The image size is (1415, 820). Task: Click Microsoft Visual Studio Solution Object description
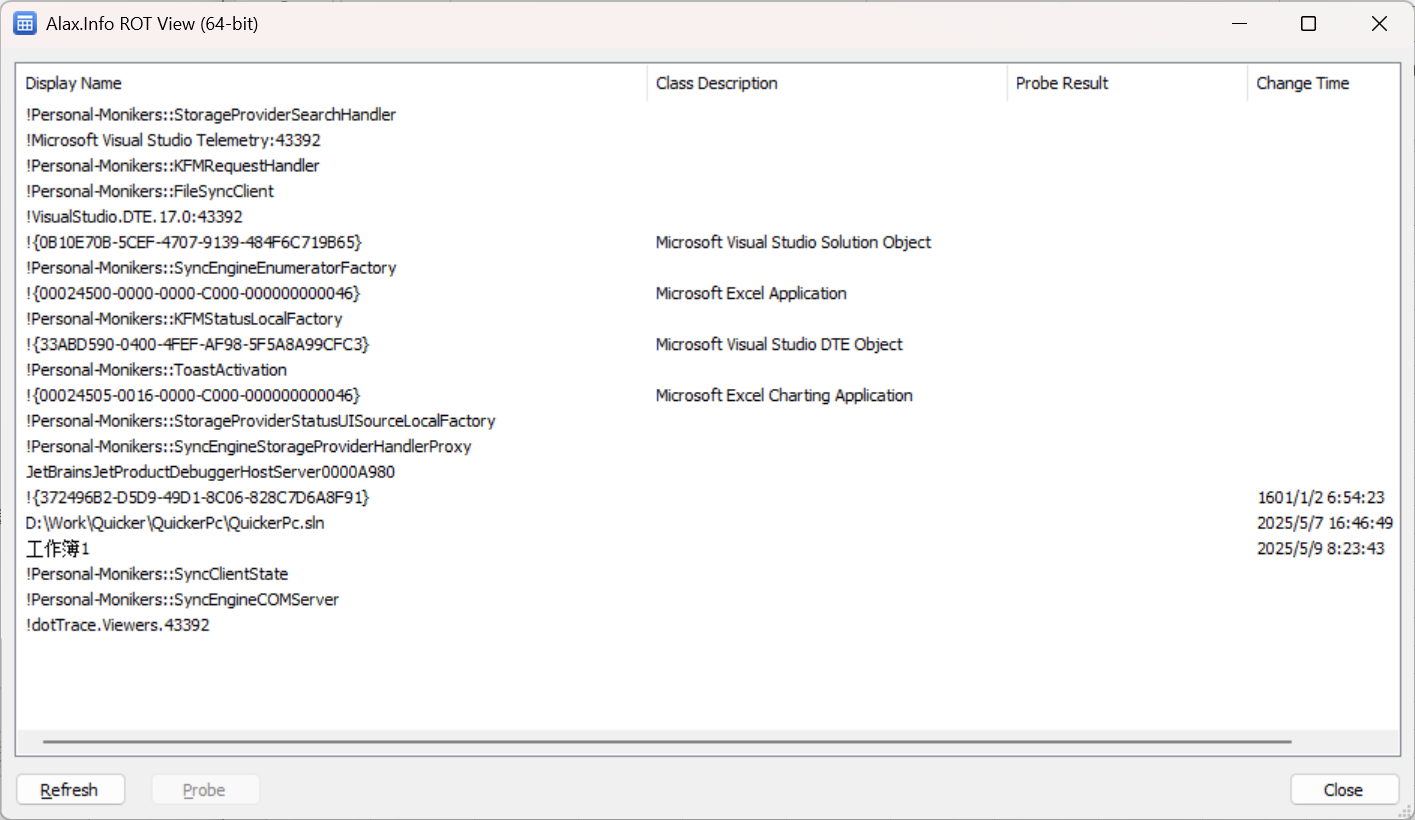point(793,242)
